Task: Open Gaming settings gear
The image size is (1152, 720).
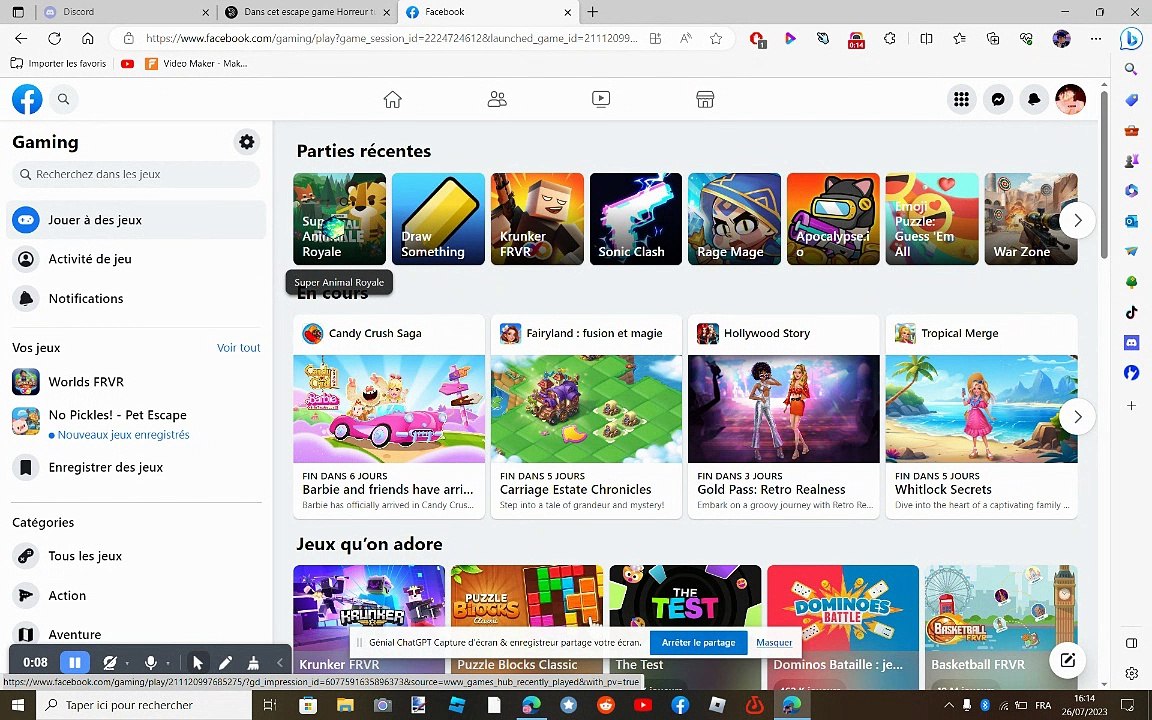Action: pos(247,142)
